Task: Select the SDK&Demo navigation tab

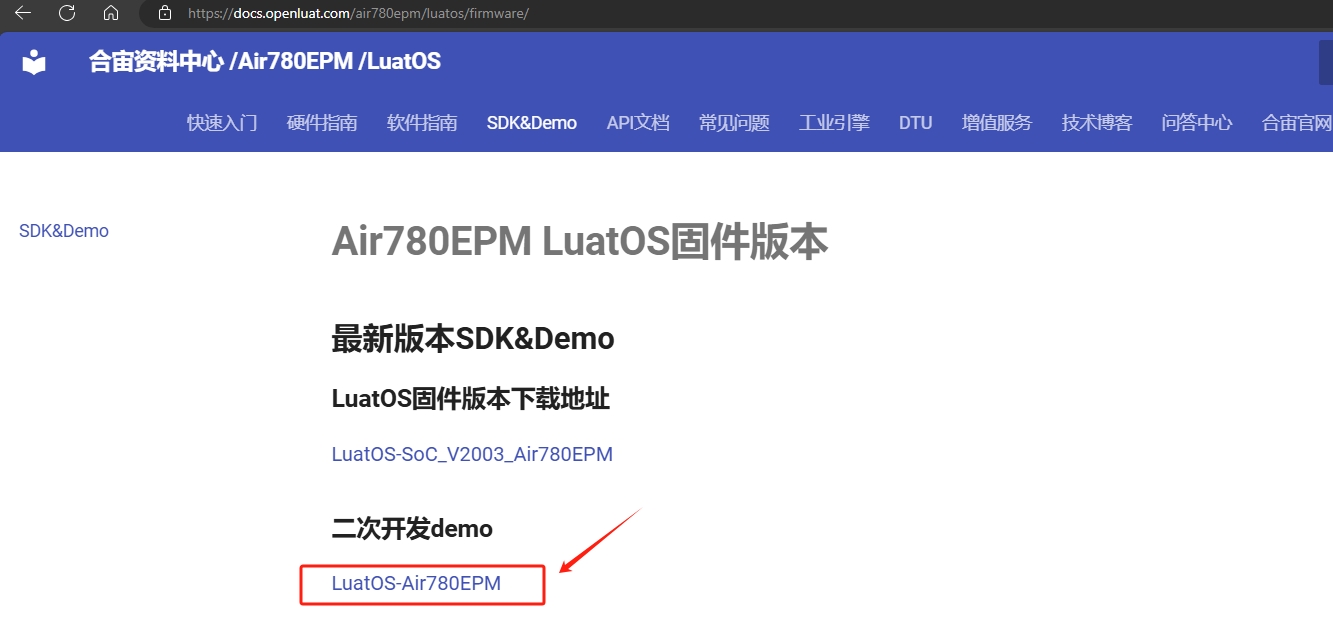Action: [532, 123]
